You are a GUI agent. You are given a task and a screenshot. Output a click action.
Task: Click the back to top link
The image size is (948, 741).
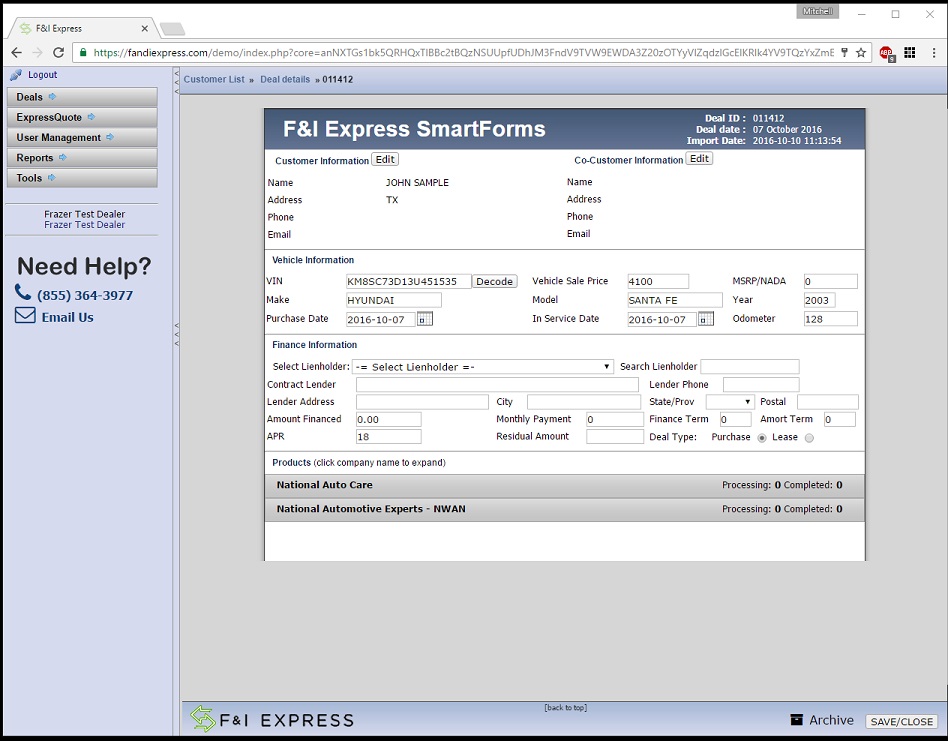click(565, 707)
